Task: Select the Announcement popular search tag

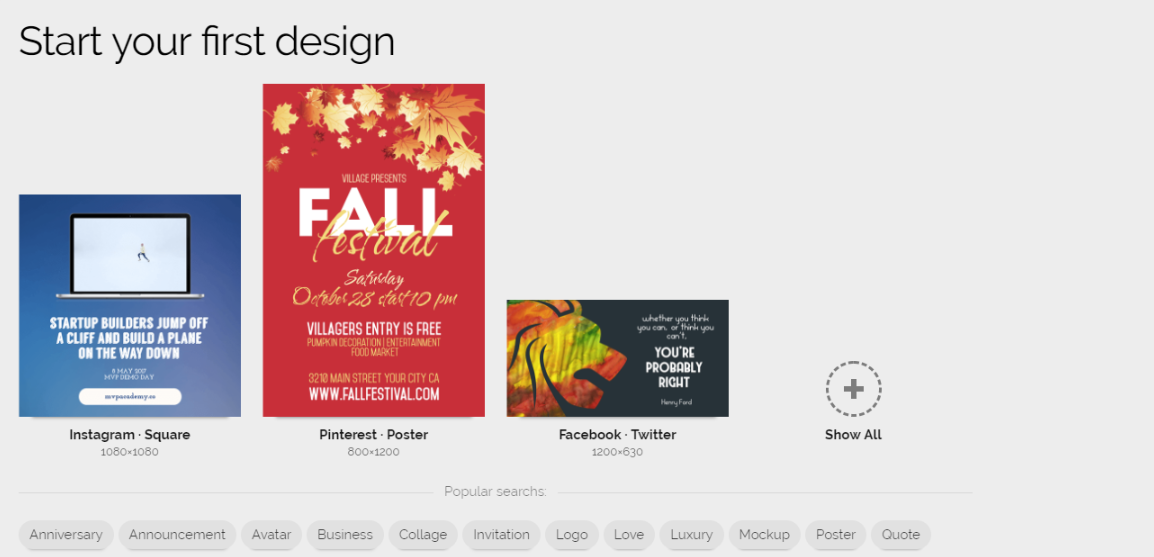Action: tap(177, 535)
